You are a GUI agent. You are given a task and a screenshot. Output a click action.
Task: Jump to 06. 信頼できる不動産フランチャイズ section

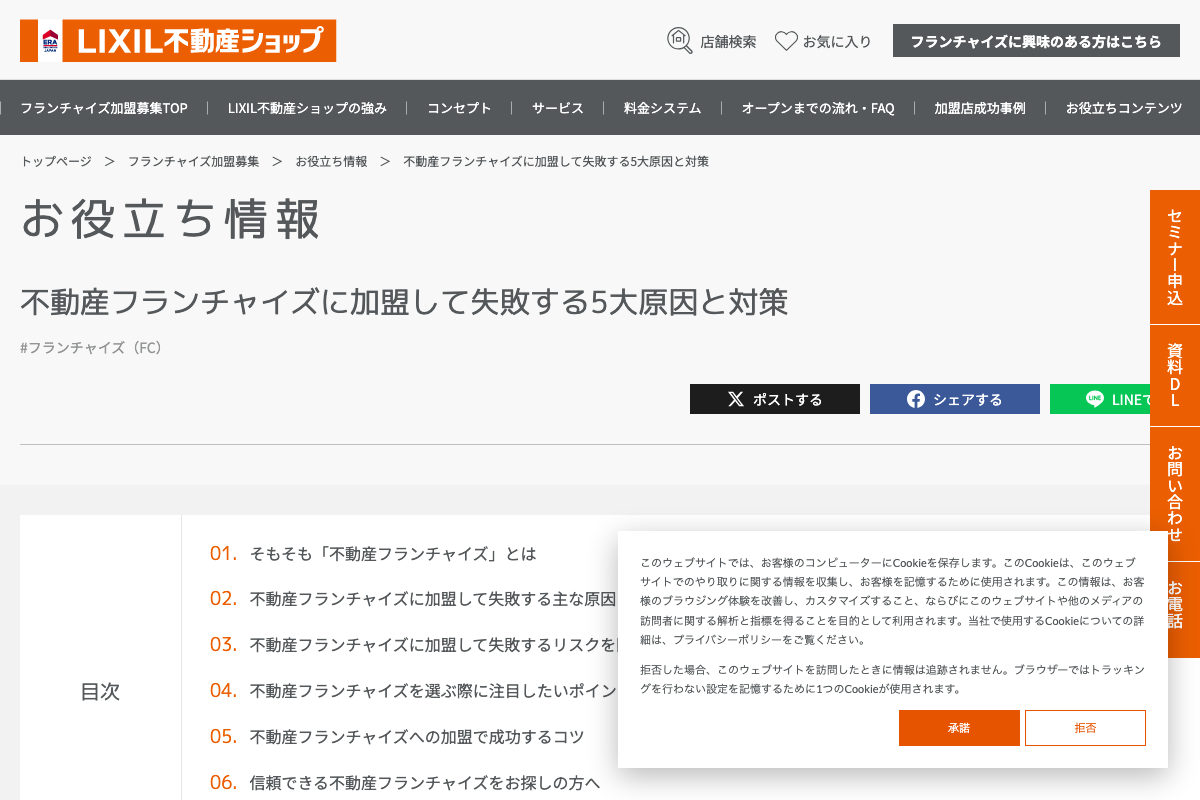405,782
